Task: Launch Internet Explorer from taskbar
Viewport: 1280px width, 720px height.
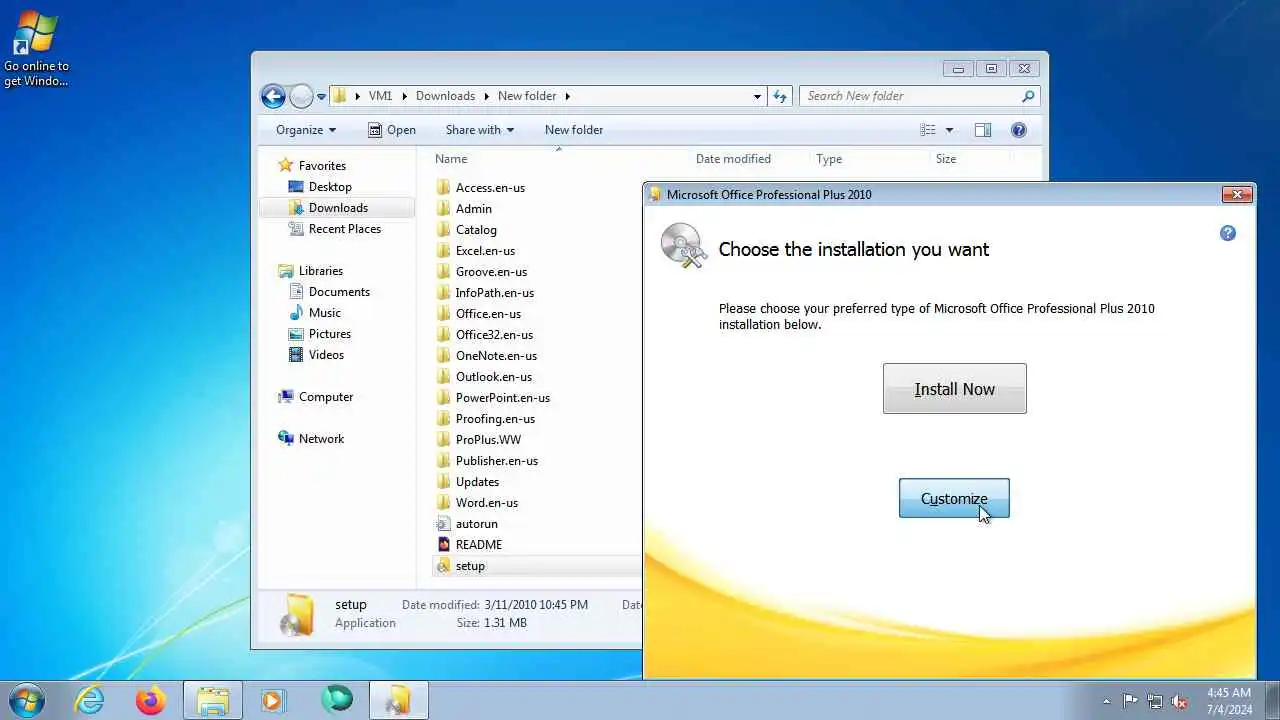Action: pos(89,700)
